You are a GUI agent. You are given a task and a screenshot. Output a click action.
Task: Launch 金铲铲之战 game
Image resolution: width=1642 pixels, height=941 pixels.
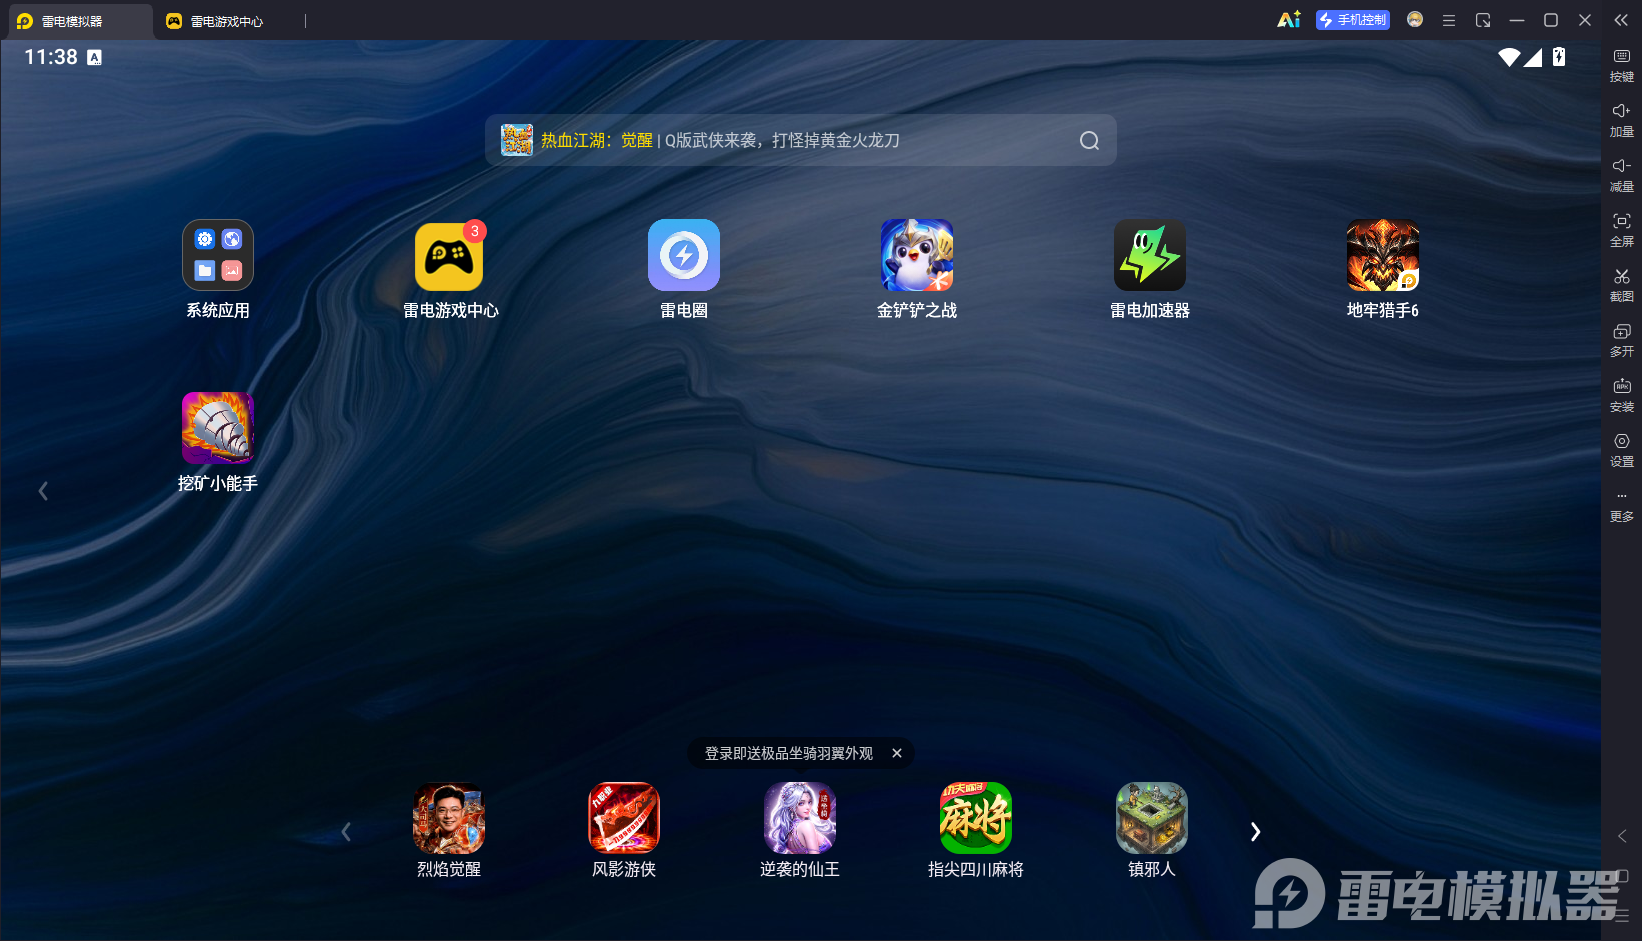pos(917,255)
